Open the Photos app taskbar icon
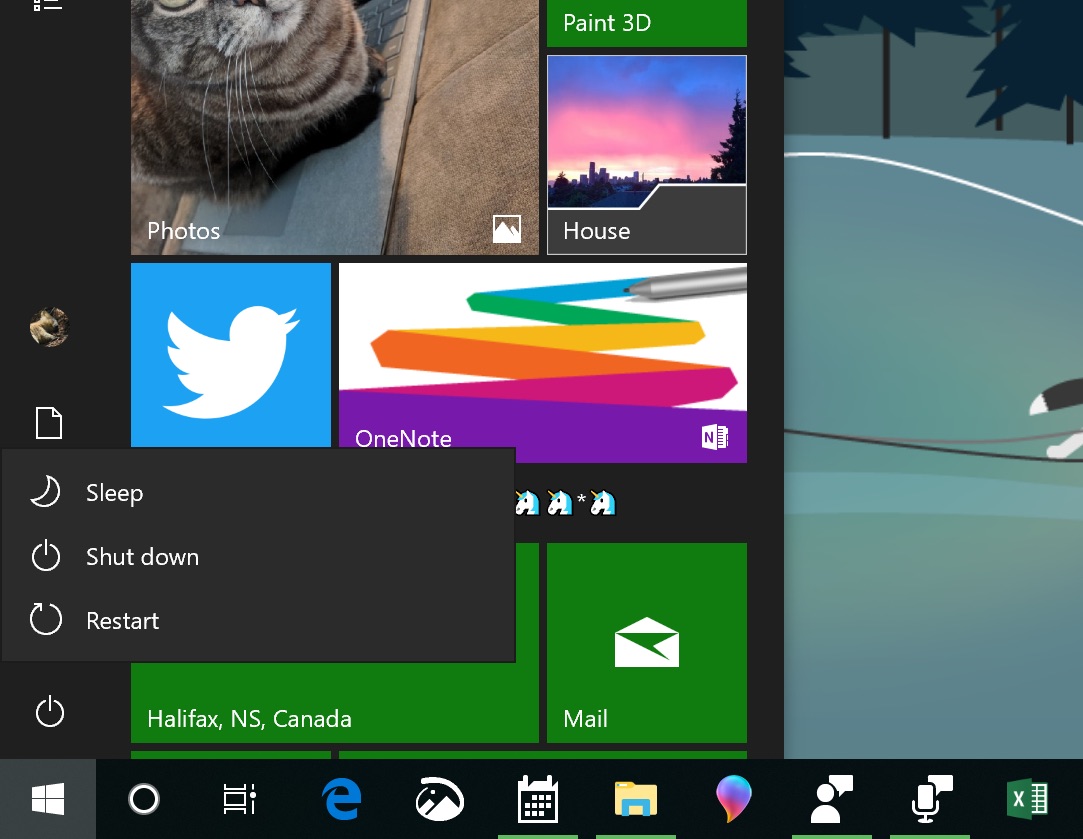This screenshot has width=1083, height=839. coord(439,799)
